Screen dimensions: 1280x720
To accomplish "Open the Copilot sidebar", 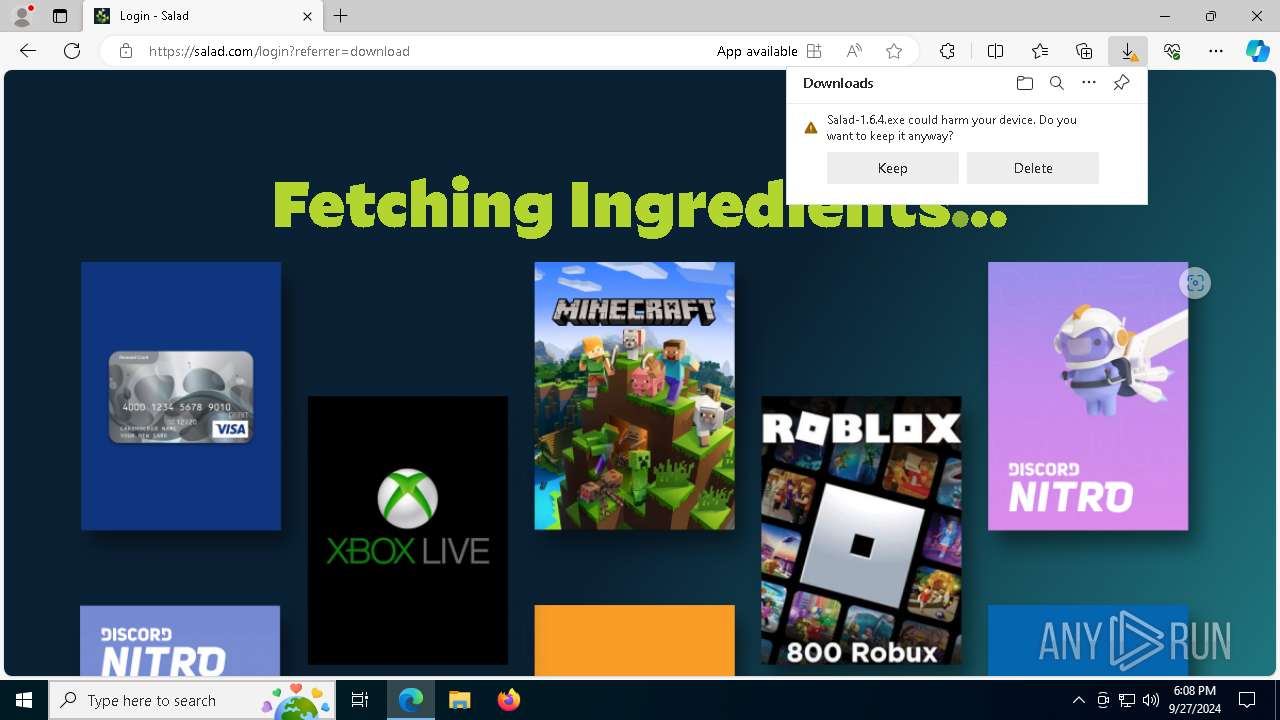I will coord(1257,51).
